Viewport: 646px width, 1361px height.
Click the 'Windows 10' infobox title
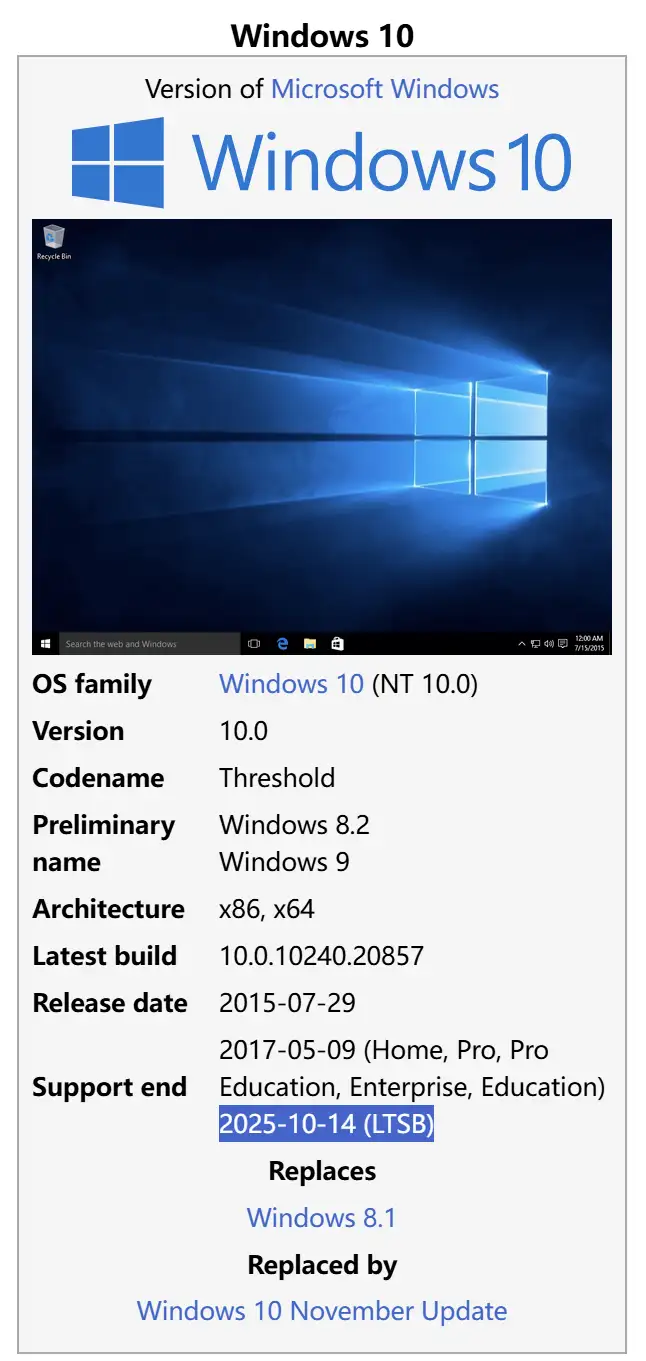322,36
